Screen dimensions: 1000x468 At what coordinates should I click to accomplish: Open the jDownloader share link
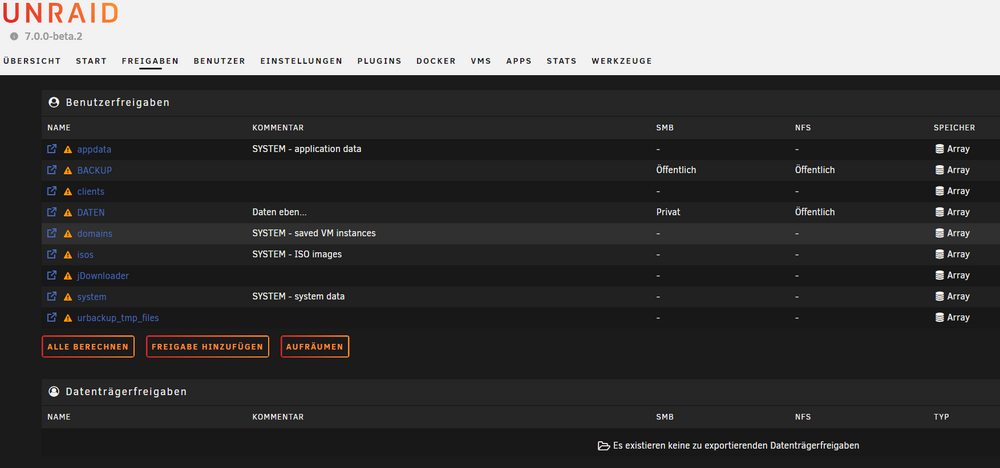click(103, 275)
